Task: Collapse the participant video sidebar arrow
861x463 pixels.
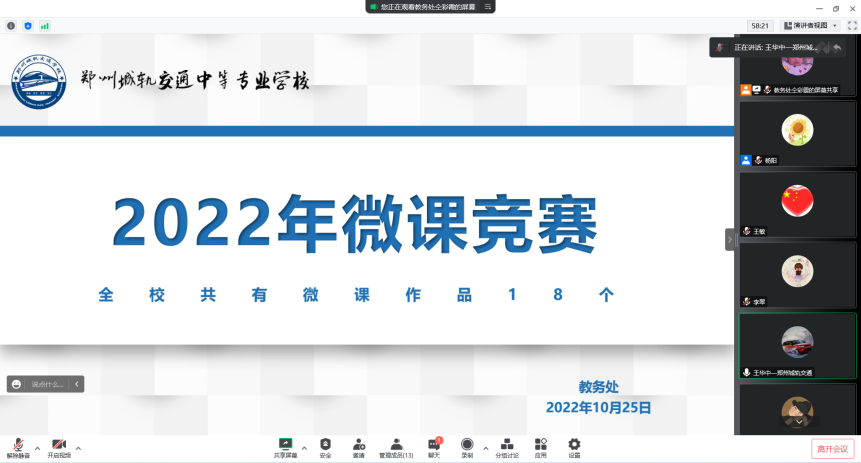Action: click(730, 239)
